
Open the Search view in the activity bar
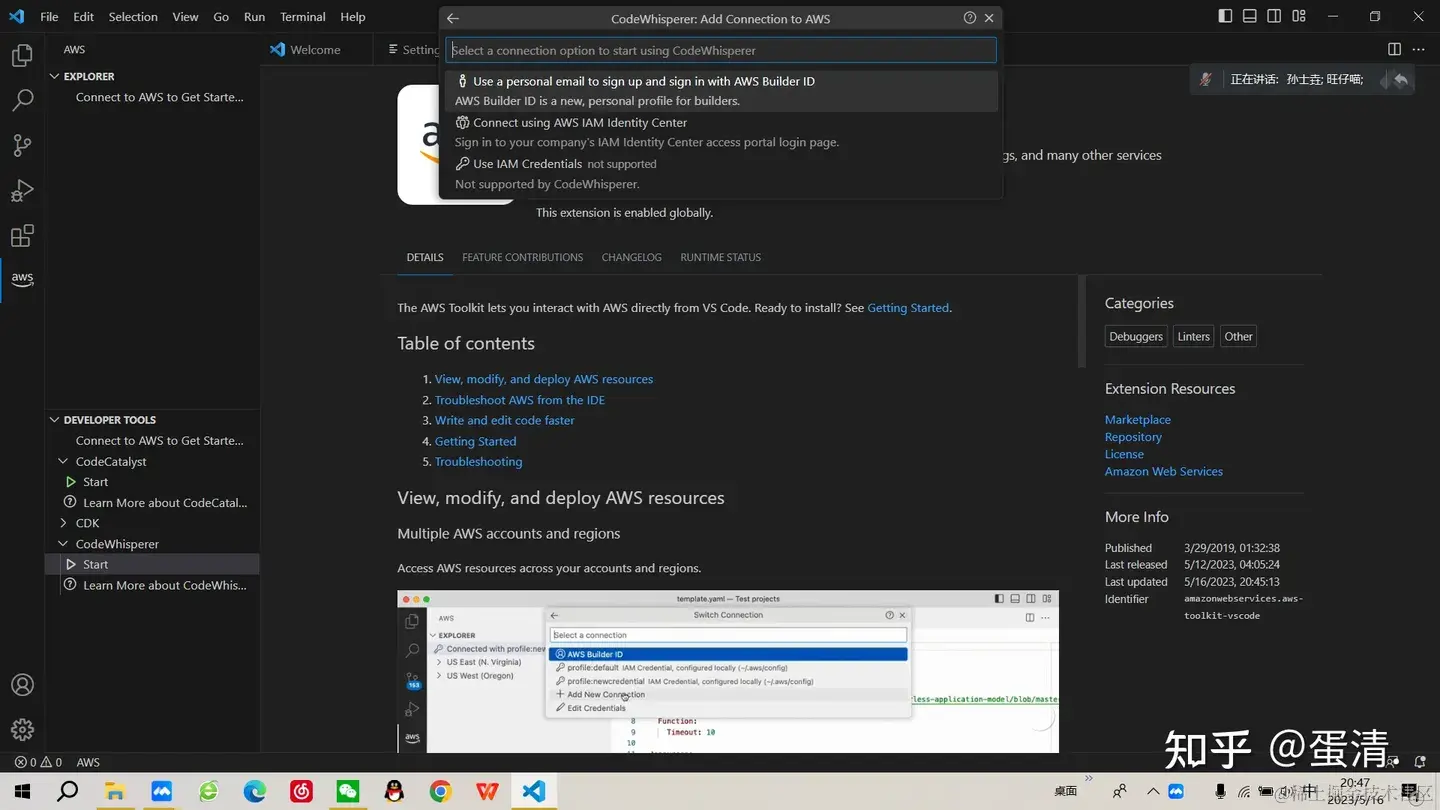pos(22,100)
